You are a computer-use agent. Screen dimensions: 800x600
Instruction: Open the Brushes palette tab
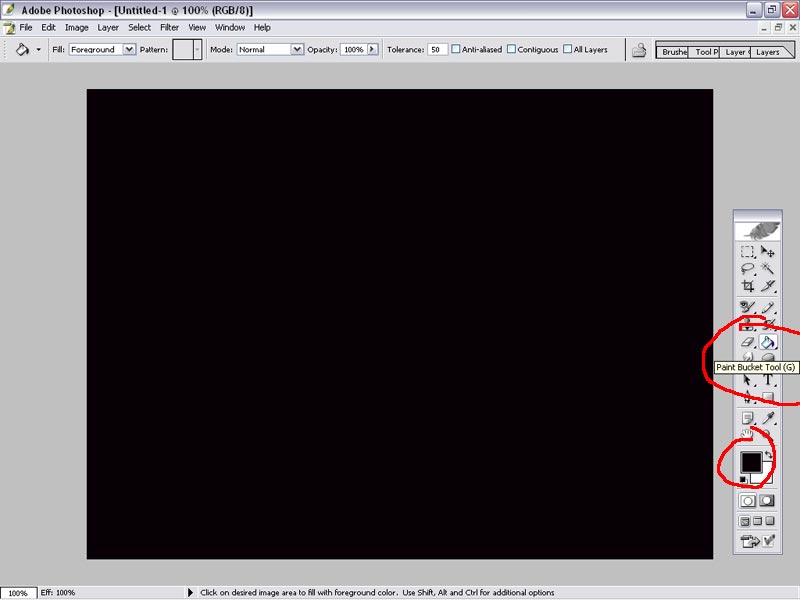point(672,52)
